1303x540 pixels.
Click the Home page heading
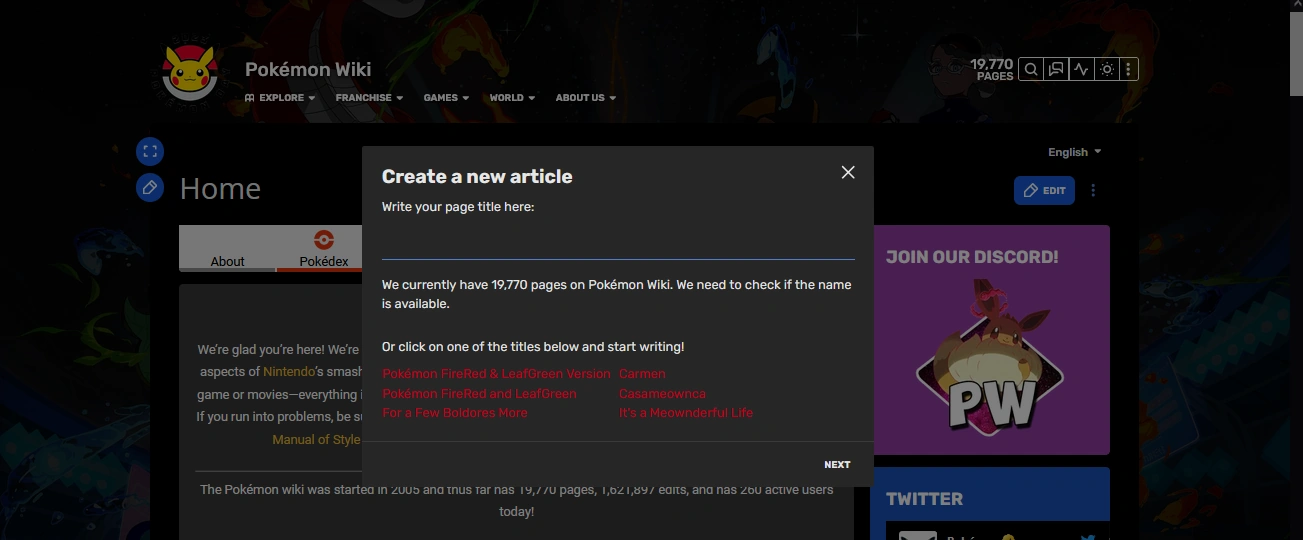220,189
